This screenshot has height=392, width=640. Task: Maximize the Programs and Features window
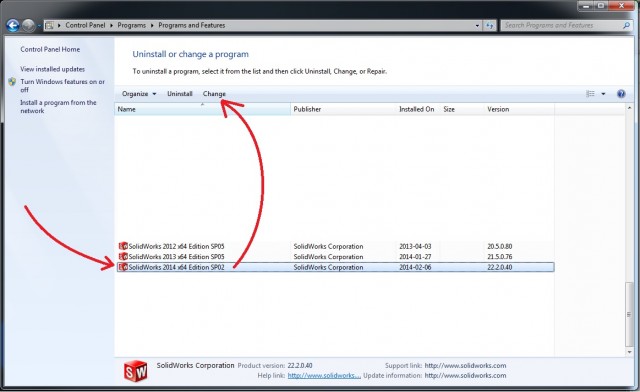point(601,6)
